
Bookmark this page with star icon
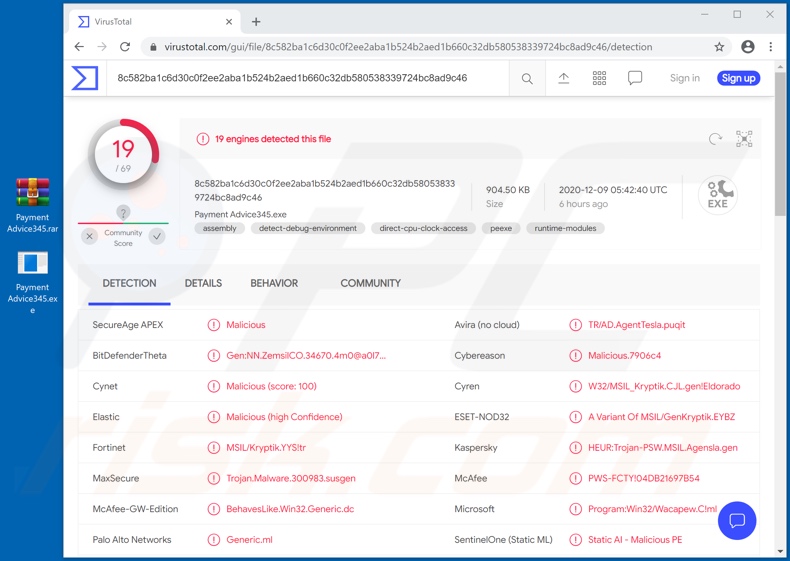click(719, 47)
